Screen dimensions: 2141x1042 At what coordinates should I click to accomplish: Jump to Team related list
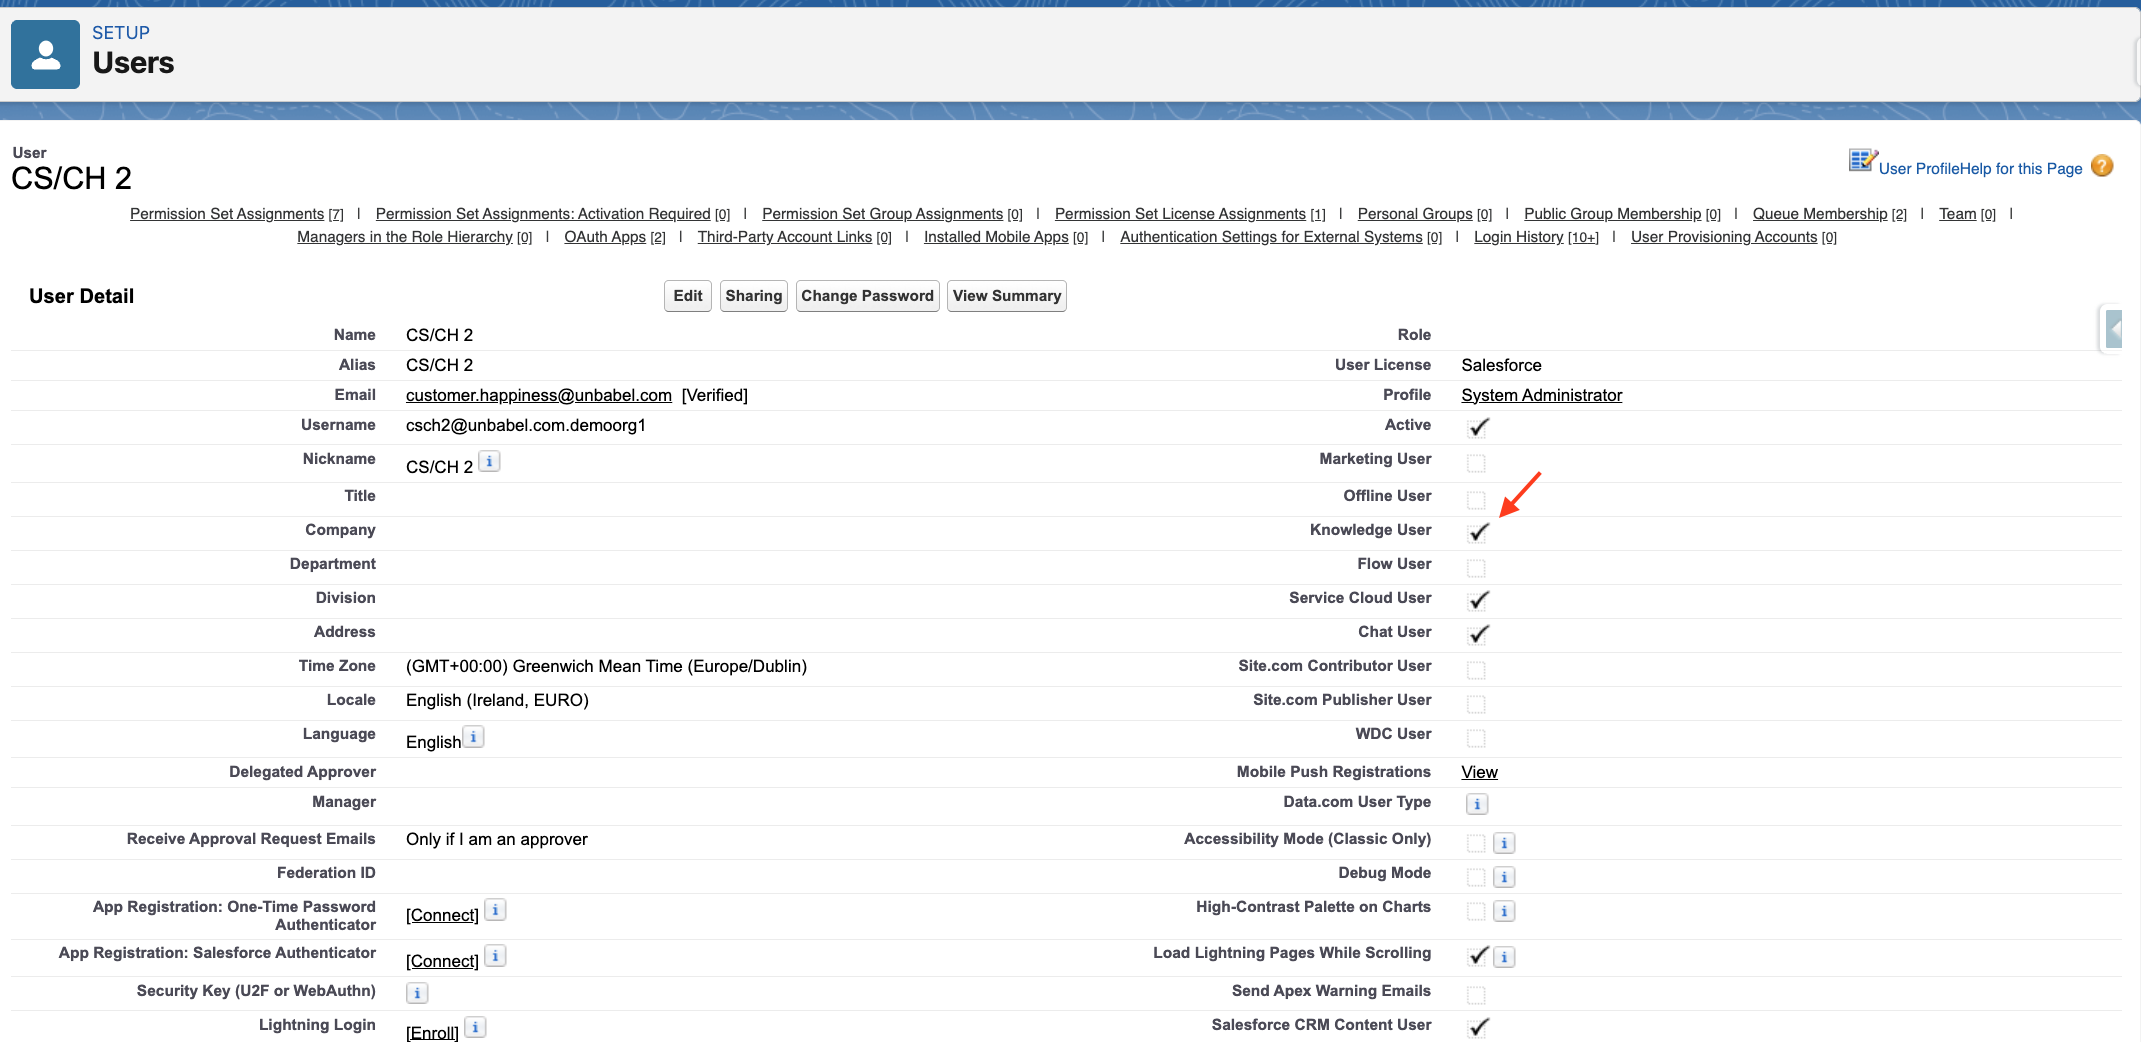coord(1967,214)
